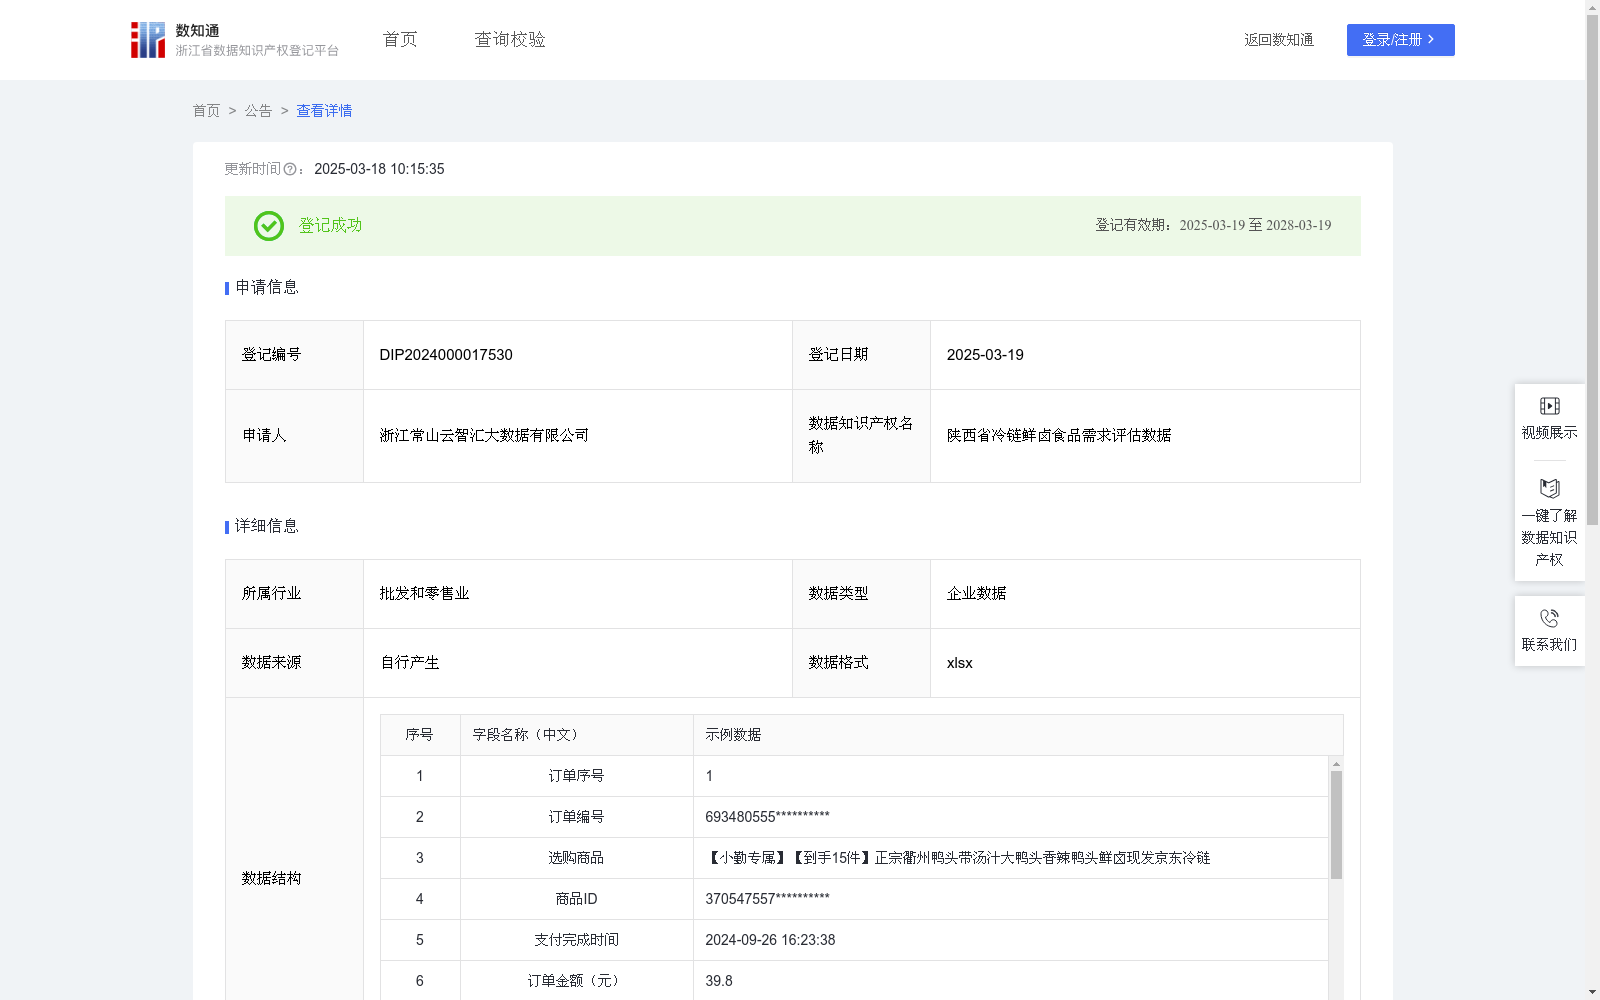Click the 数据知识产权名称 label cell
The width and height of the screenshot is (1600, 1000).
coord(861,436)
